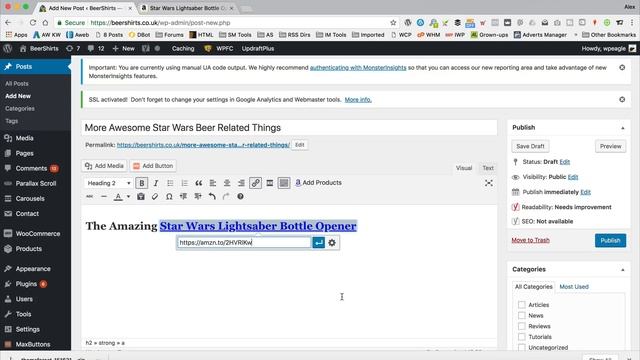Switch to Text editor tab
This screenshot has width=640, height=360.
(x=488, y=168)
